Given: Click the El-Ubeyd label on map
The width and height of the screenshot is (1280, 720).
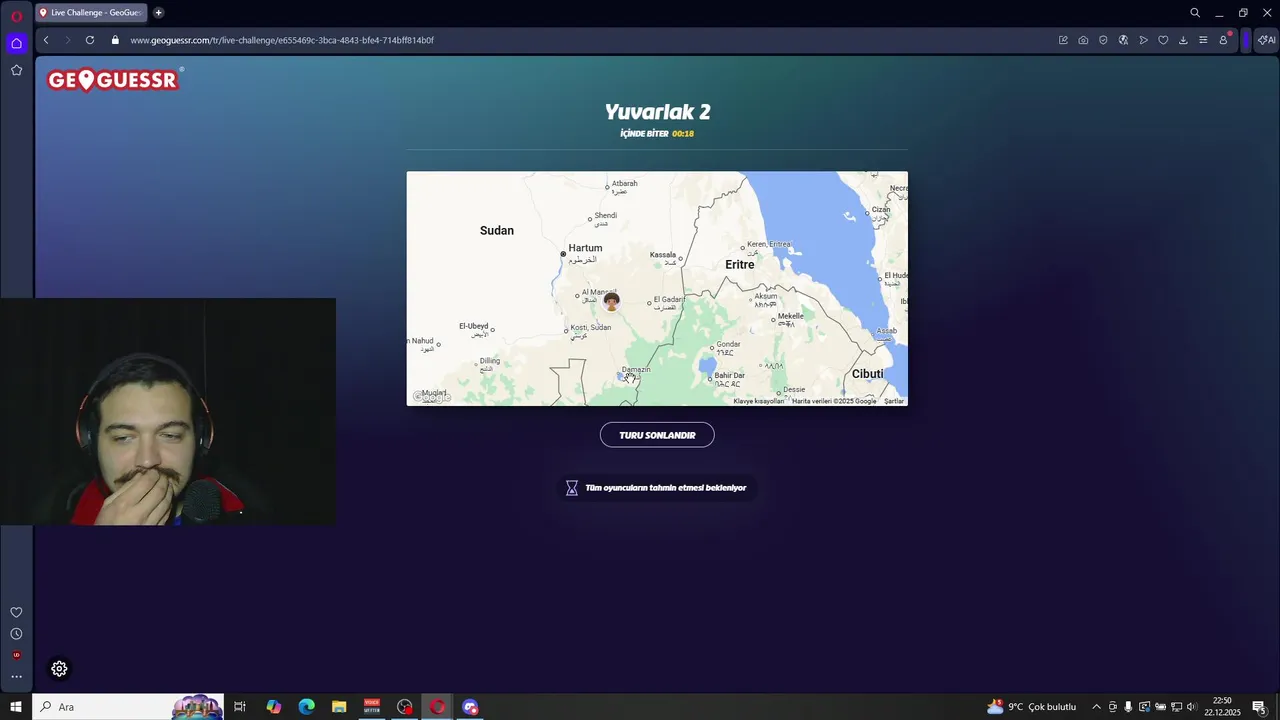Looking at the screenshot, I should click(473, 326).
